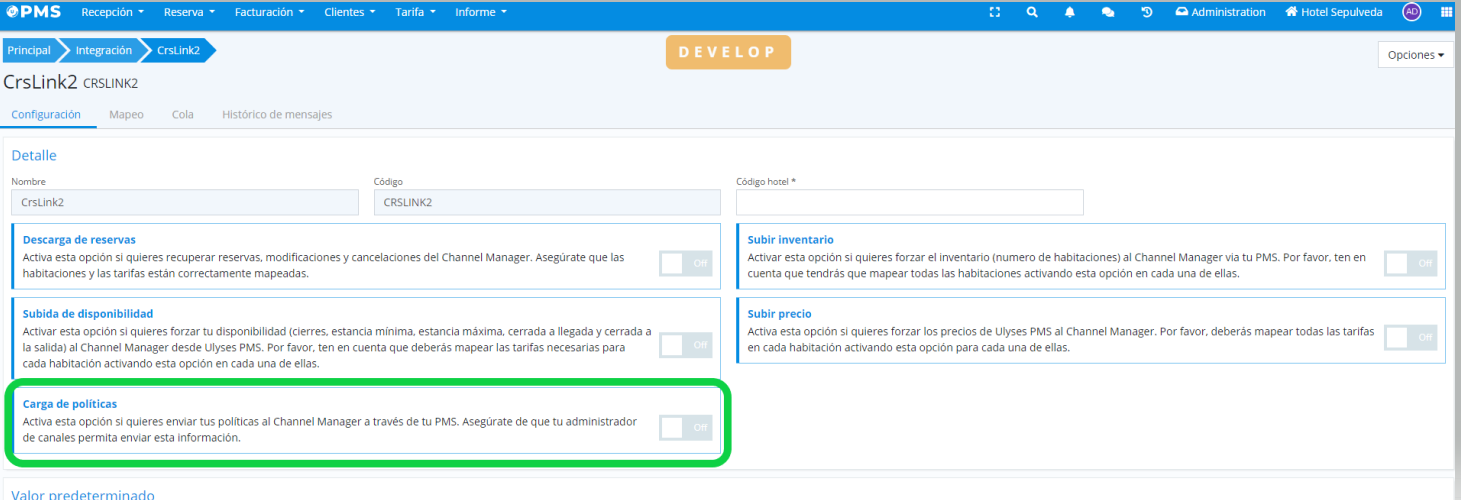Switch on the Subir precio toggle
This screenshot has height=500, width=1461.
pos(1410,337)
